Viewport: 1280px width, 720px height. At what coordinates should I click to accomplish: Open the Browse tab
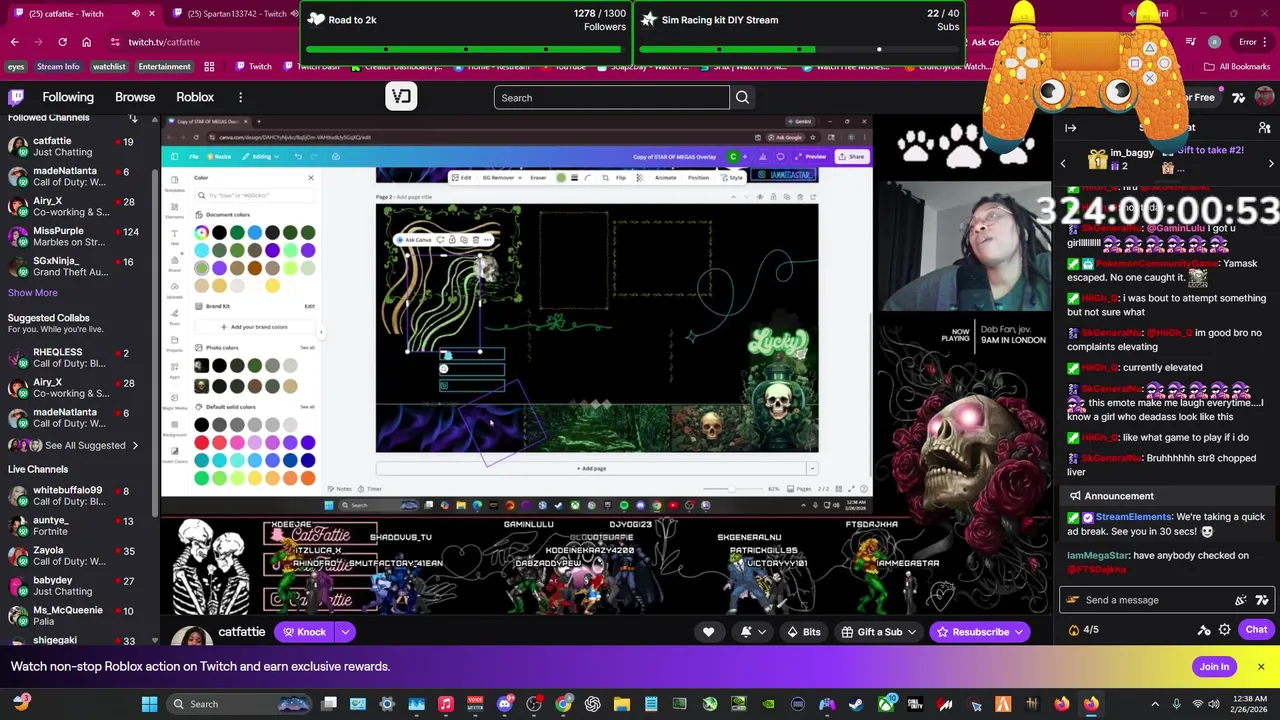point(135,97)
